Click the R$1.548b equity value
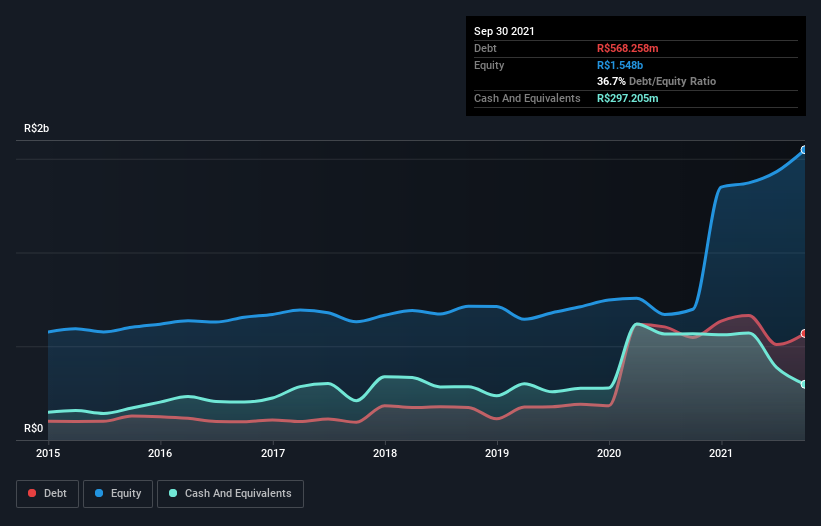 (x=620, y=65)
